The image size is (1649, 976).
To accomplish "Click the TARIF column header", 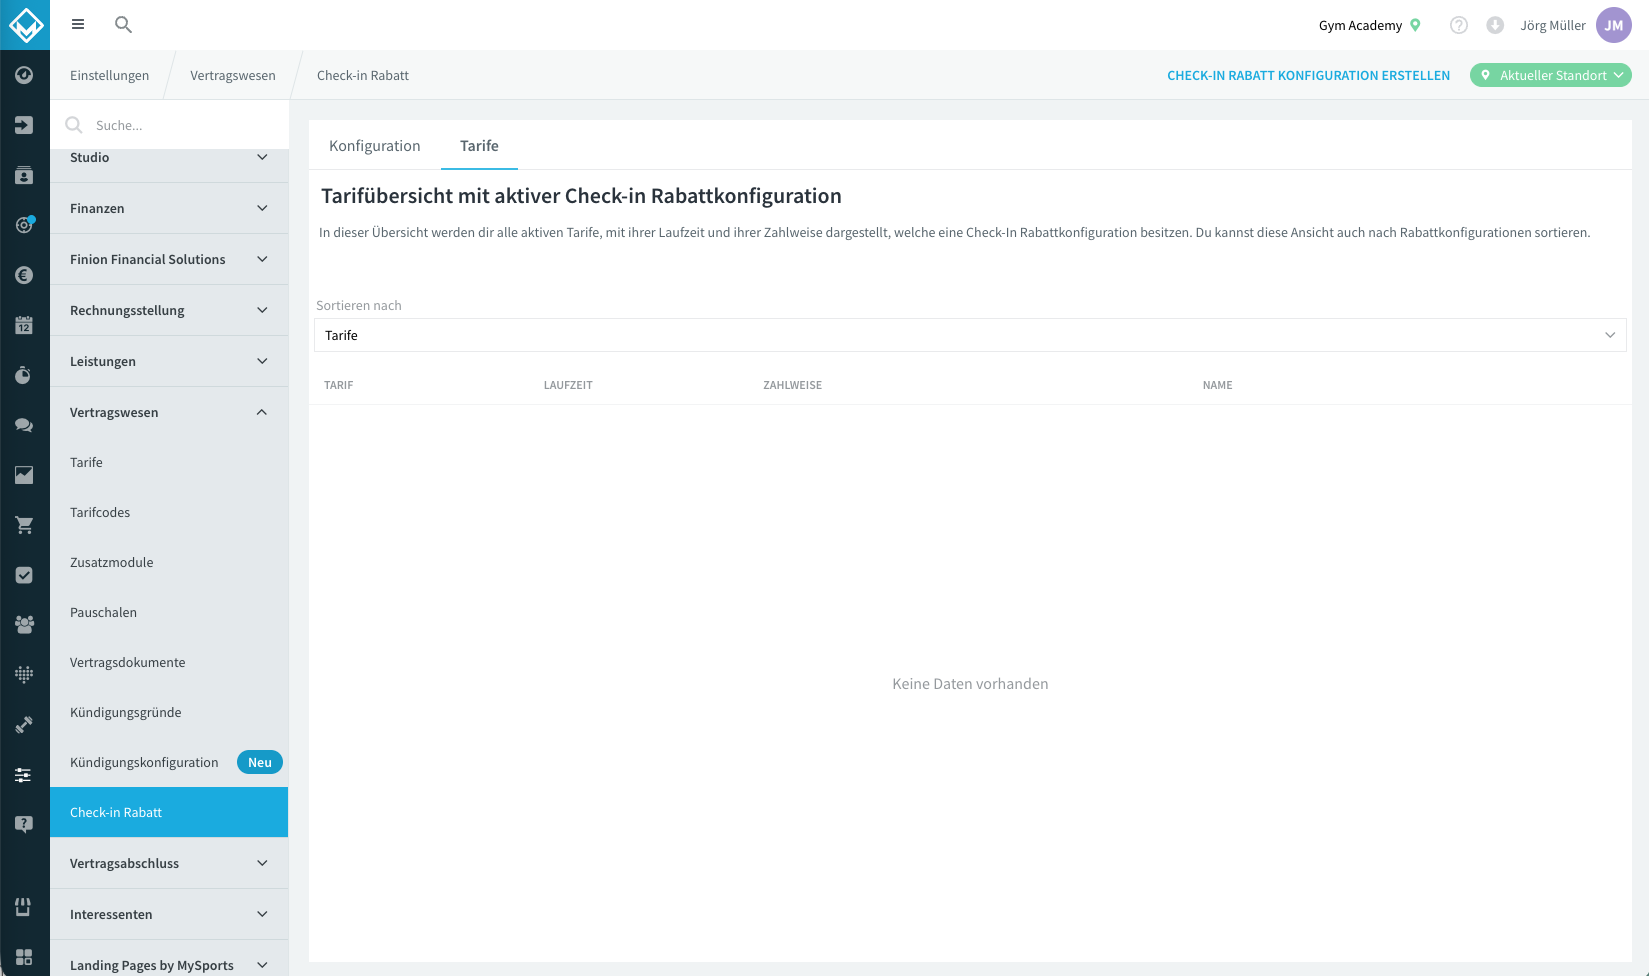I will click(x=339, y=385).
